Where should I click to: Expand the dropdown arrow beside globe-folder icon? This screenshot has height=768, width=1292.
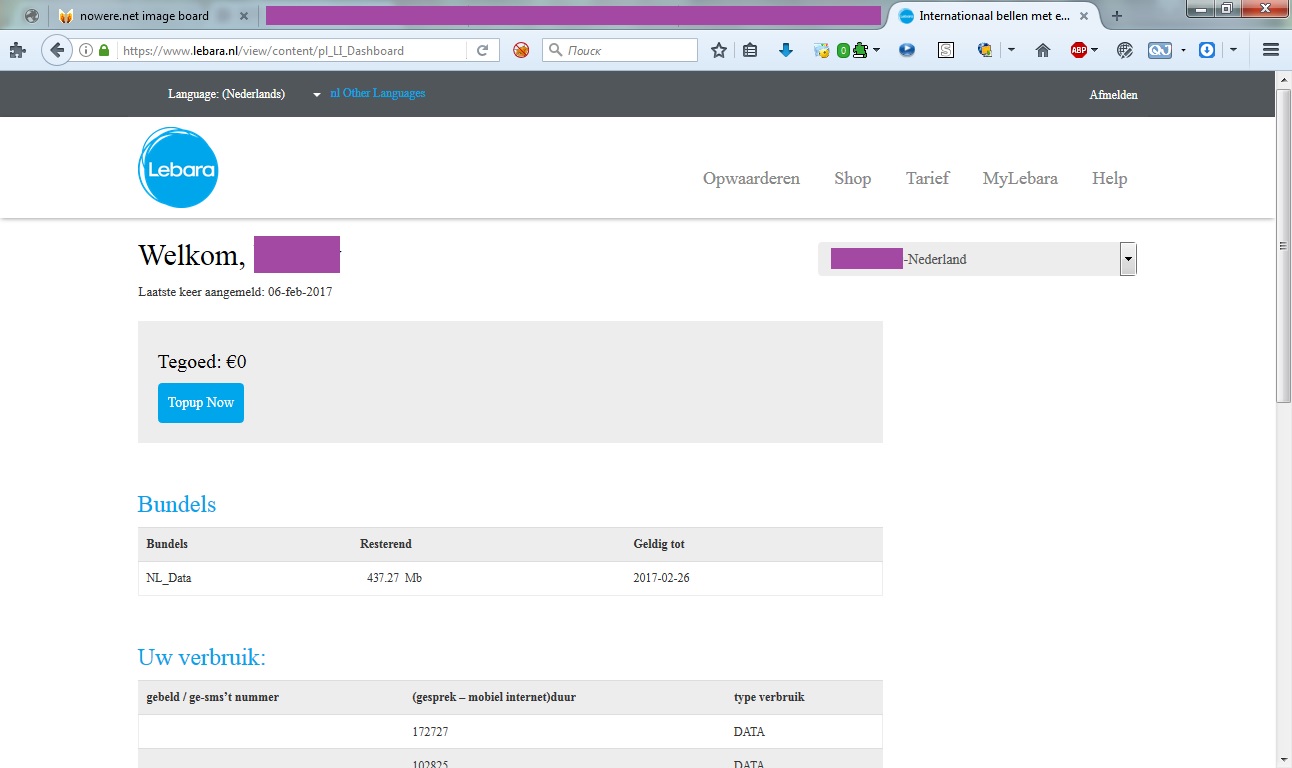pos(1011,50)
